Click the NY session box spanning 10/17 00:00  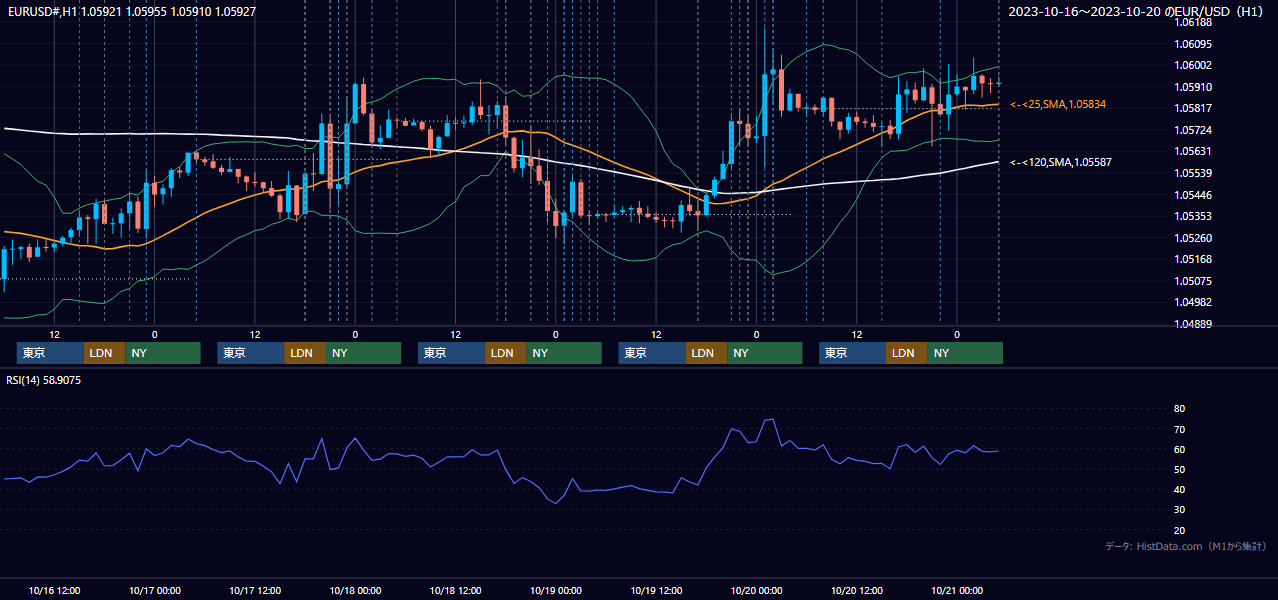(163, 353)
